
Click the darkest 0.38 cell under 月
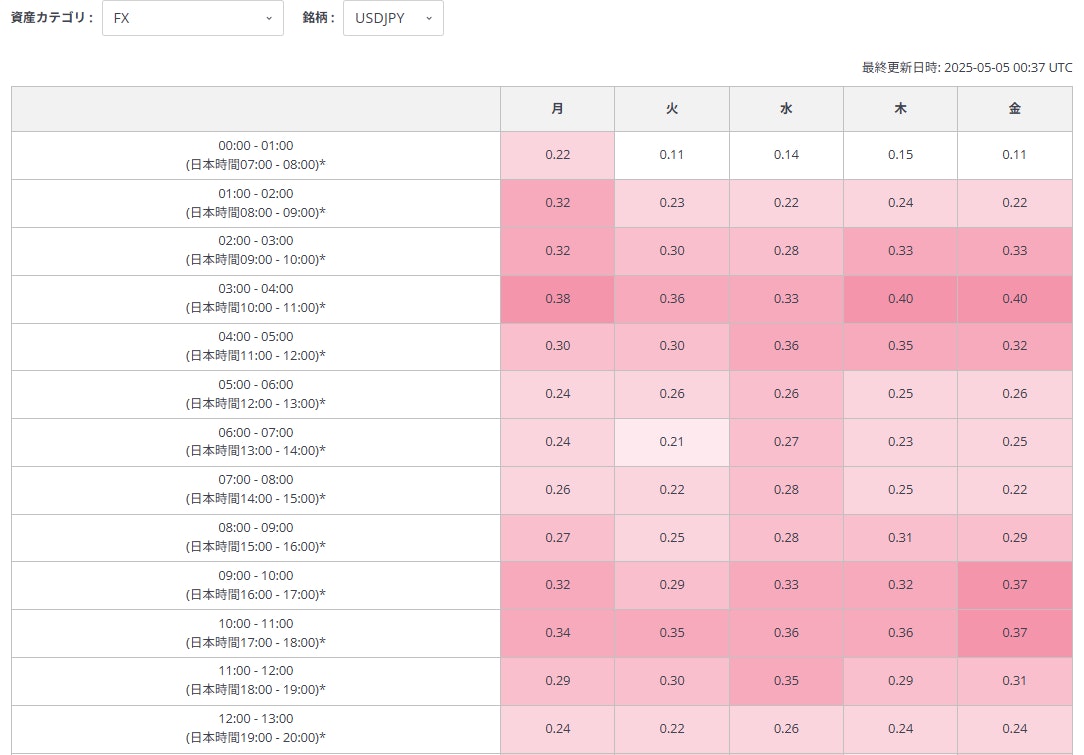click(556, 298)
